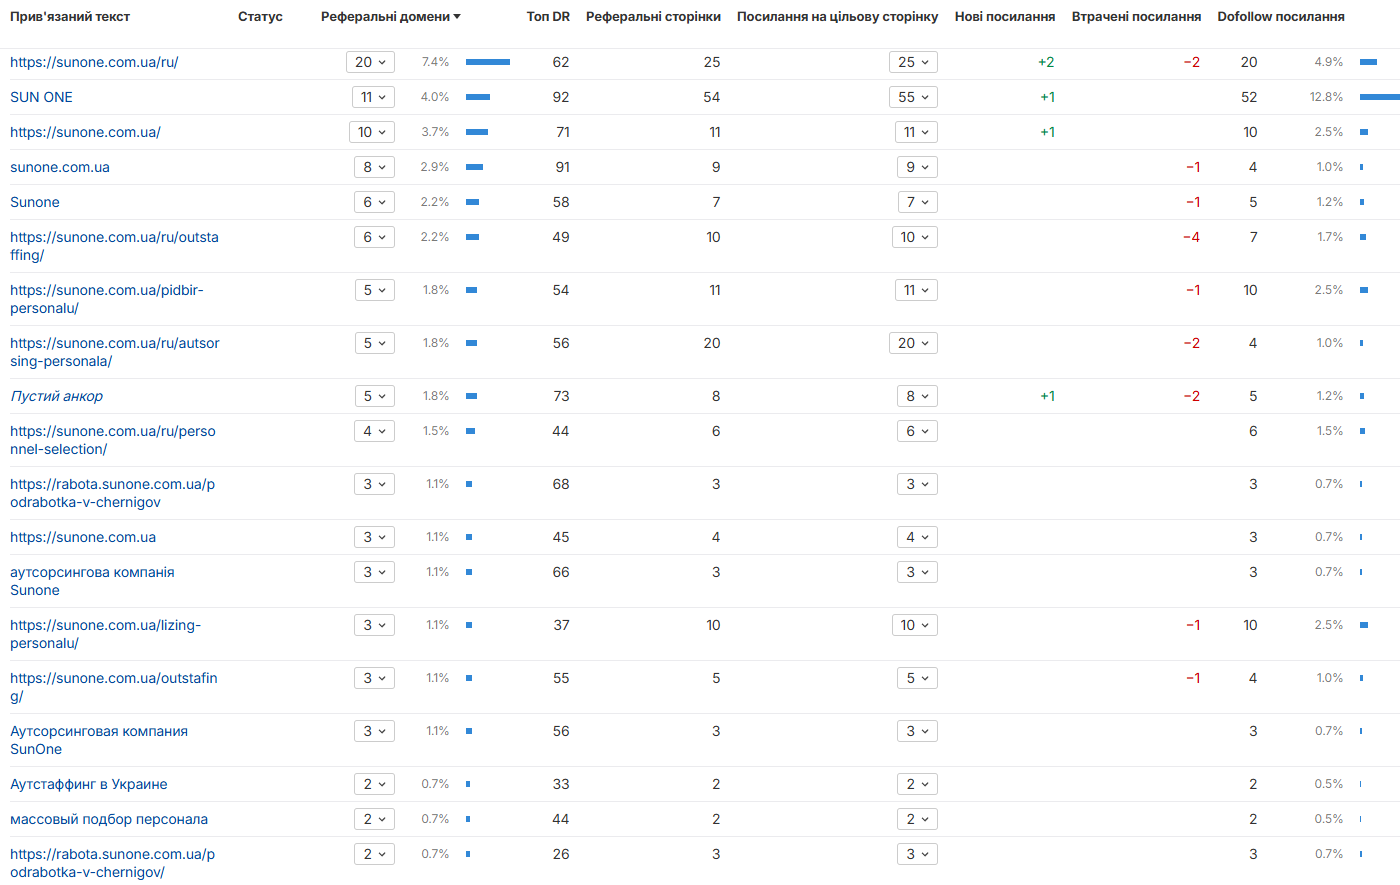Open anchor link https://sunone.com.ua/ru/
The width and height of the screenshot is (1400, 885).
click(x=94, y=62)
